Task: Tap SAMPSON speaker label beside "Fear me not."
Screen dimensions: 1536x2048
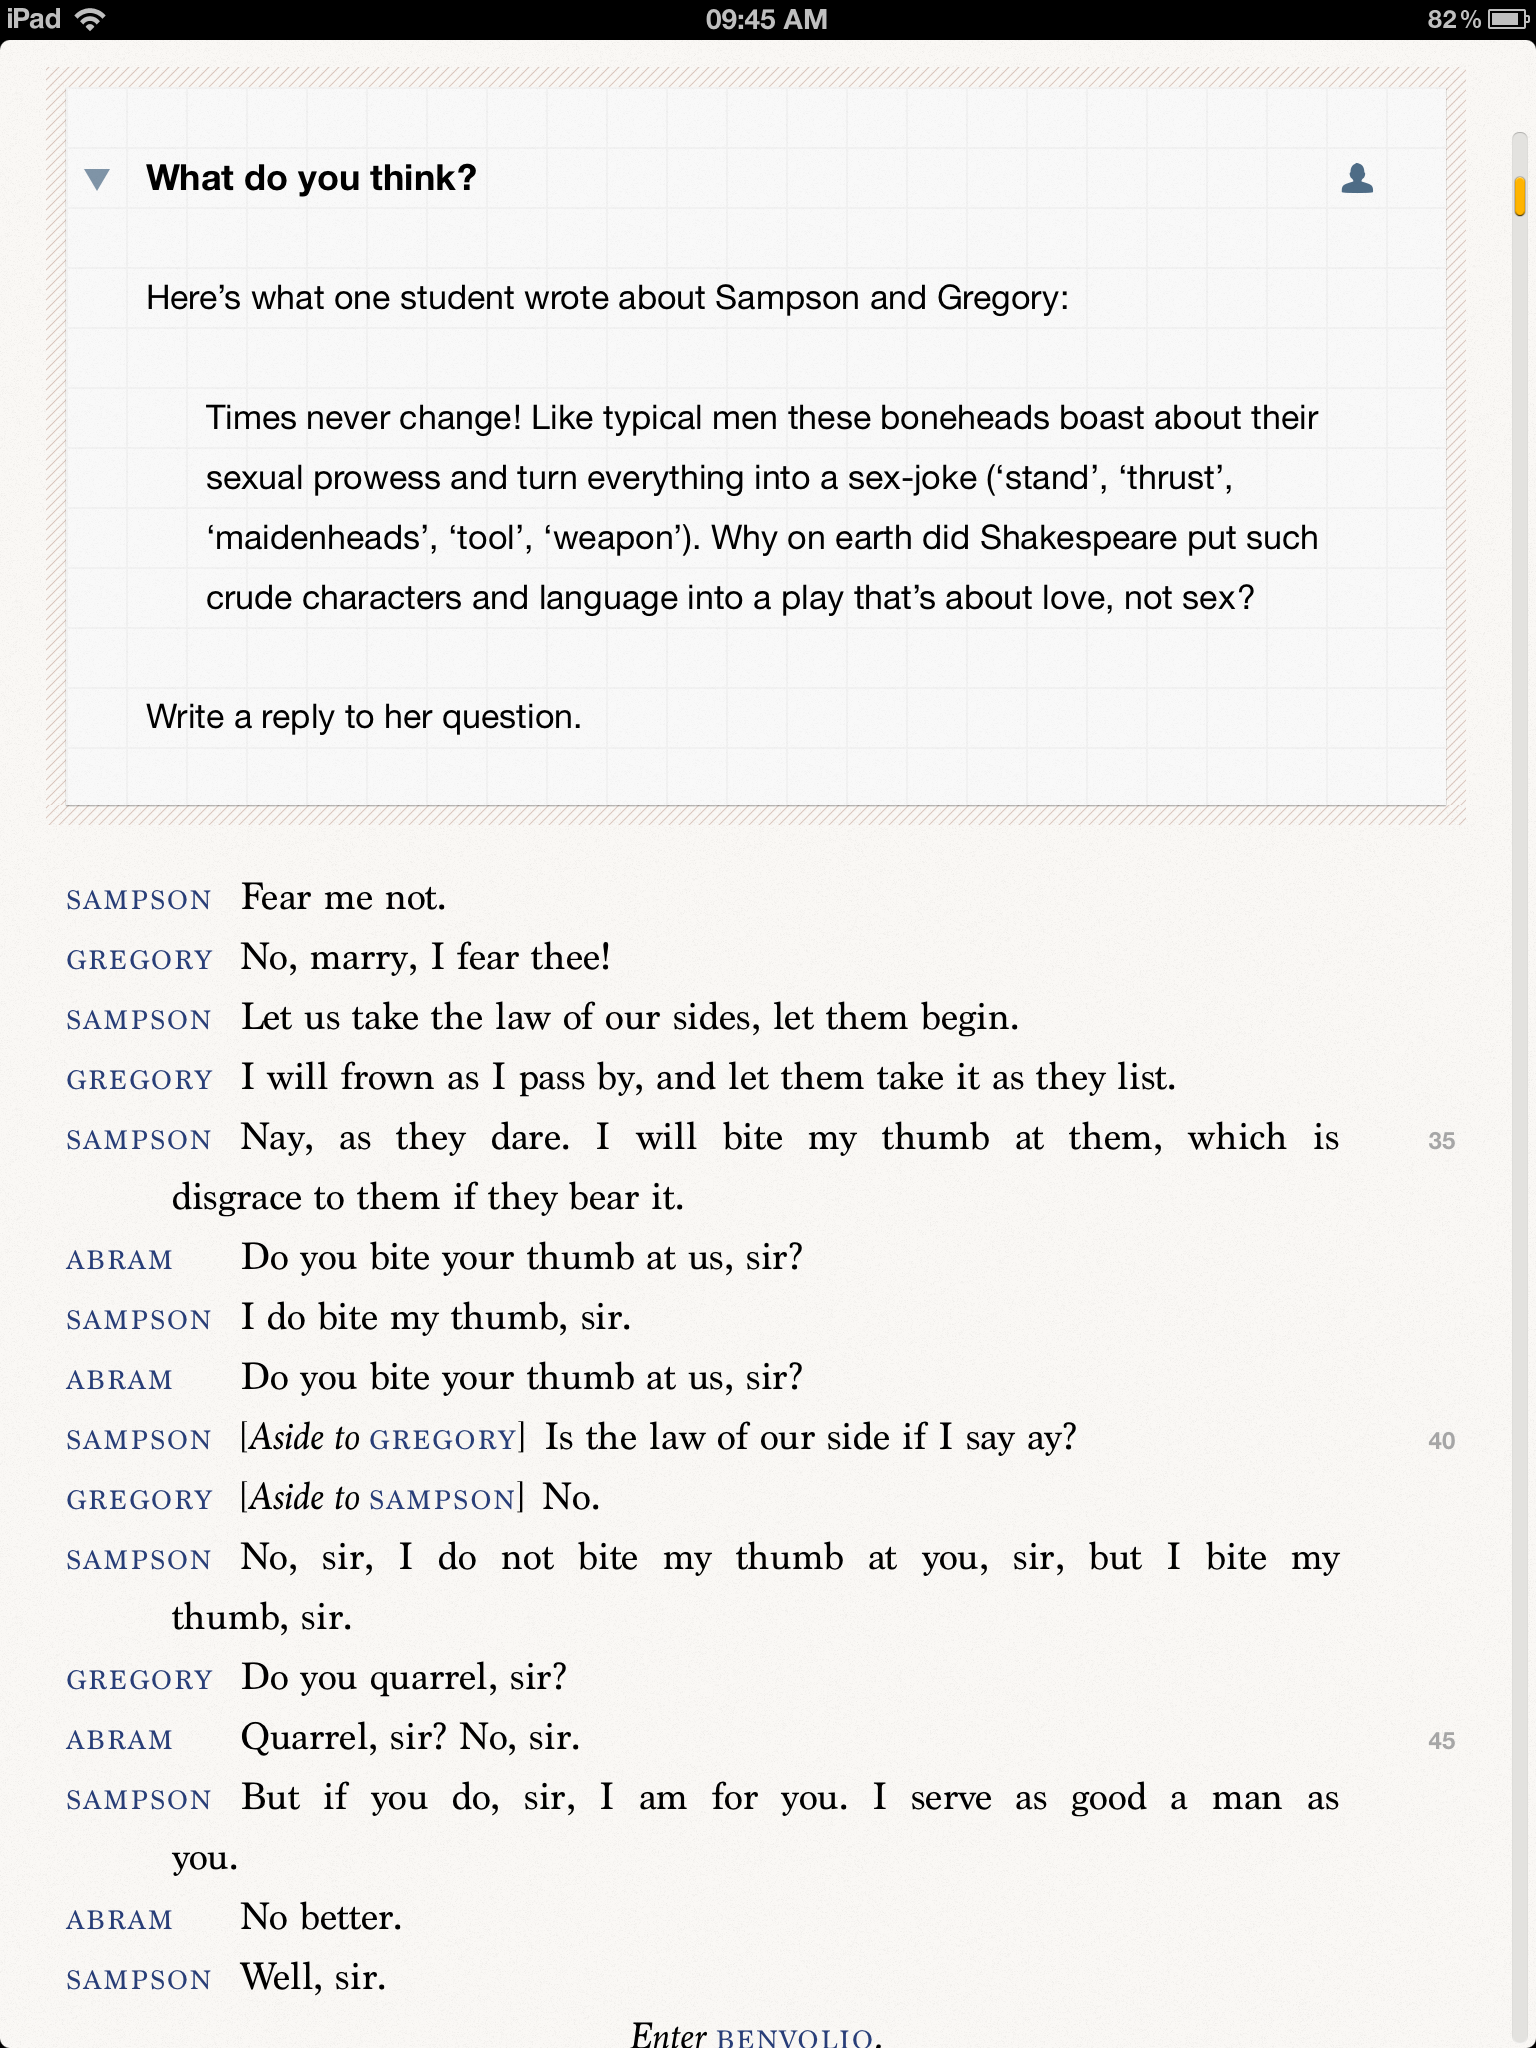Action: click(x=138, y=900)
